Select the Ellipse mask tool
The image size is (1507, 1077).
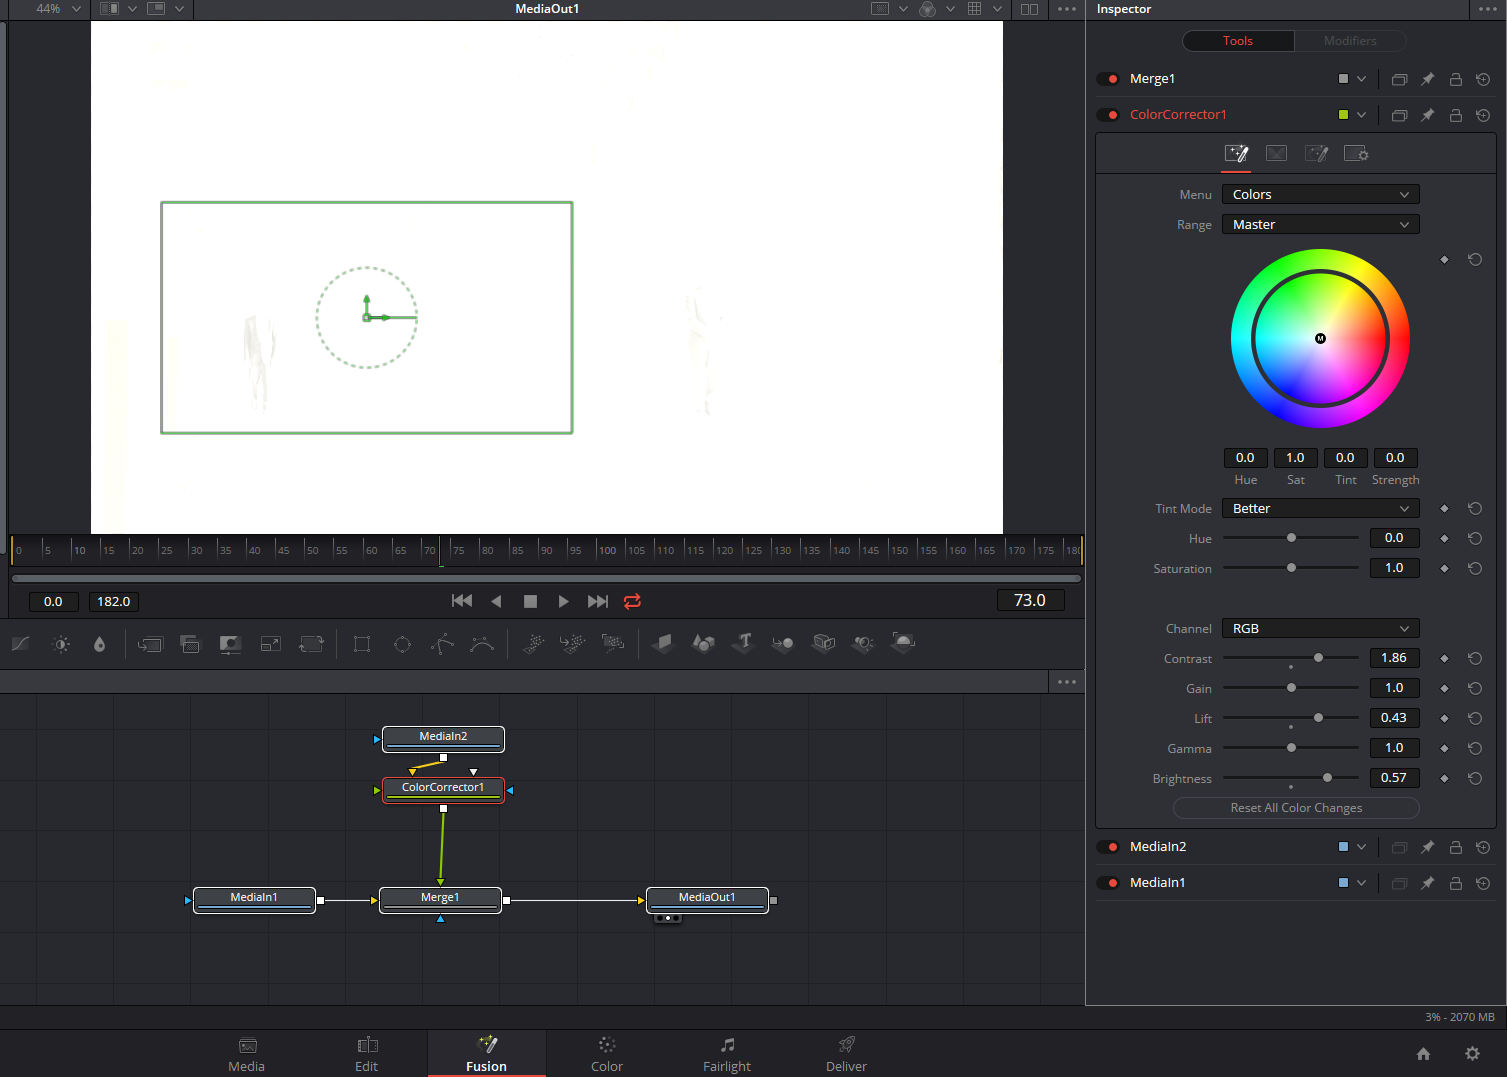pyautogui.click(x=402, y=644)
